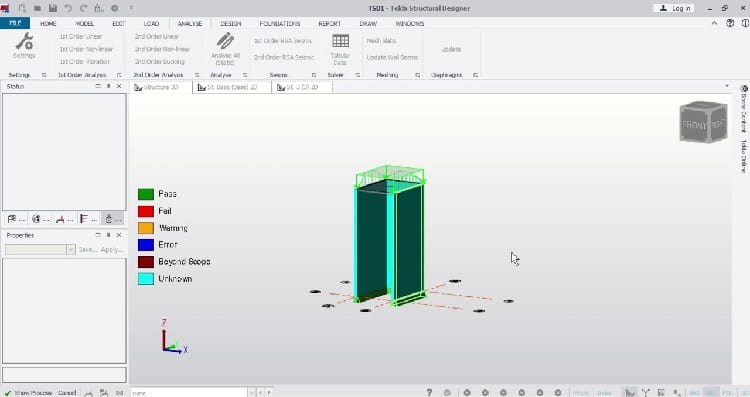Viewport: 750px width, 397px height.
Task: Click the red Fail legend swatch
Action: pyautogui.click(x=146, y=211)
